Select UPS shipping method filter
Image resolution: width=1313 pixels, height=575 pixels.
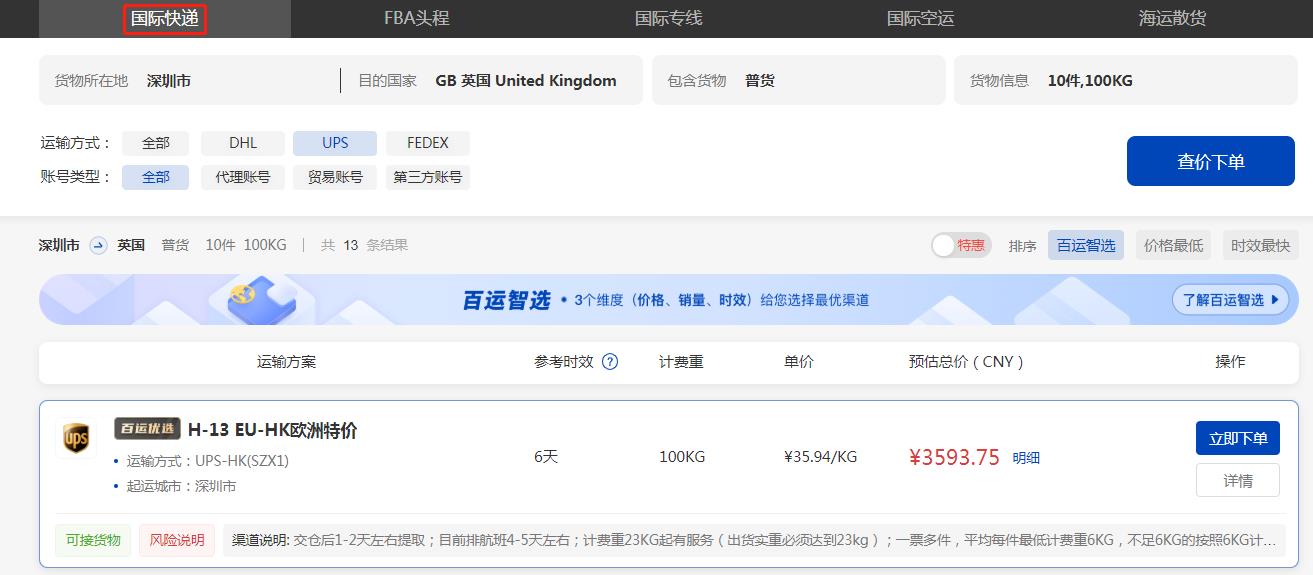pos(335,143)
